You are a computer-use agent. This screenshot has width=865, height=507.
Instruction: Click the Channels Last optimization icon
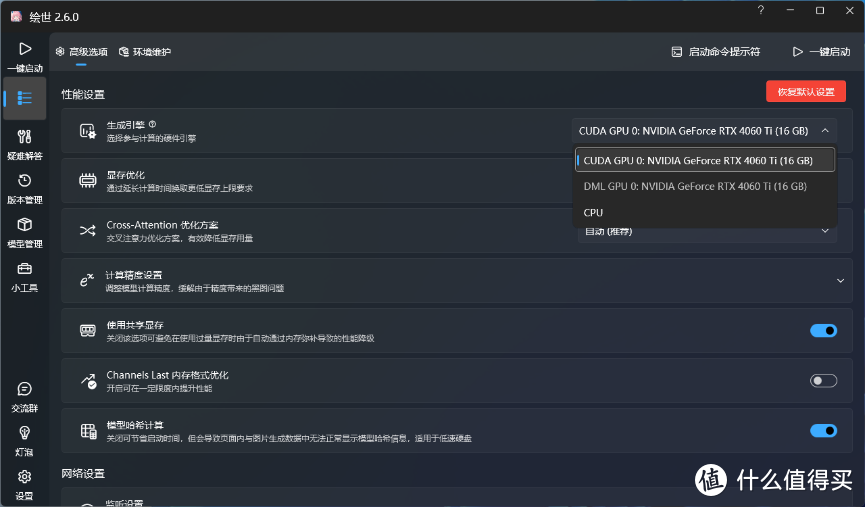(88, 381)
